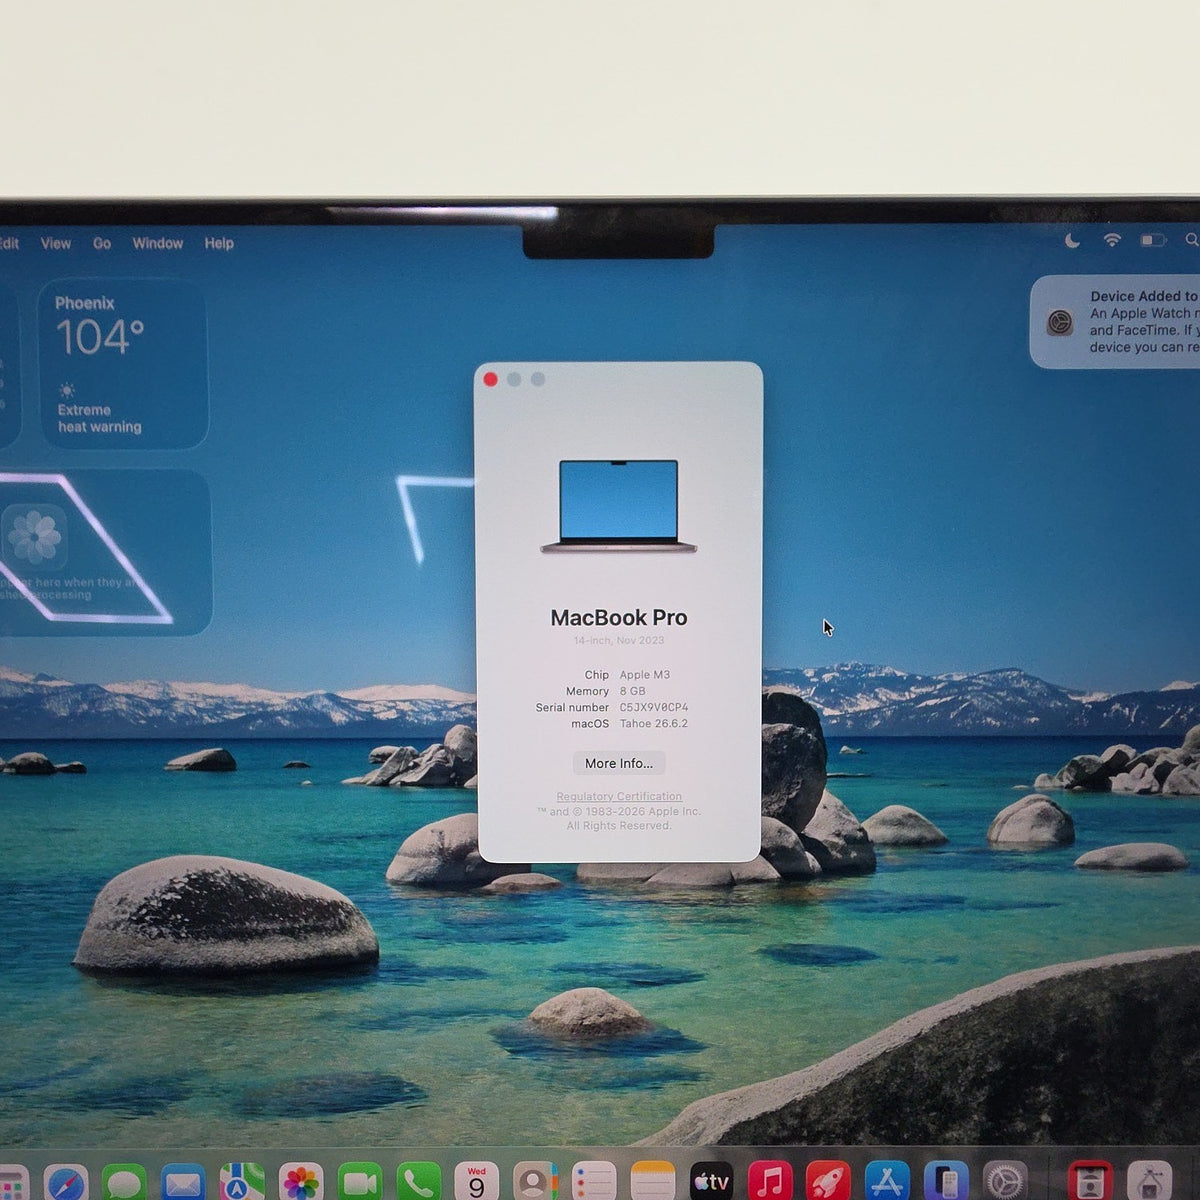Open the Phoenix weather widget
Screen dimensions: 1200x1200
point(123,363)
